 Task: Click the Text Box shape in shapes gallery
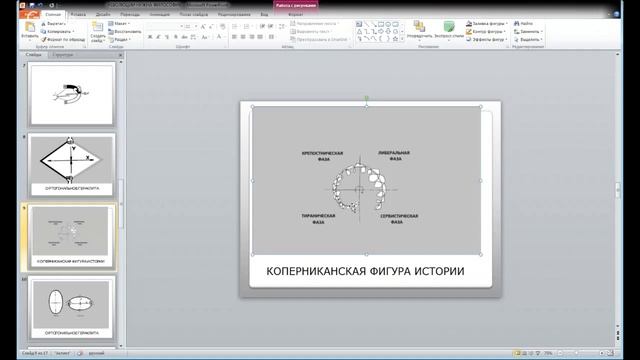[359, 24]
